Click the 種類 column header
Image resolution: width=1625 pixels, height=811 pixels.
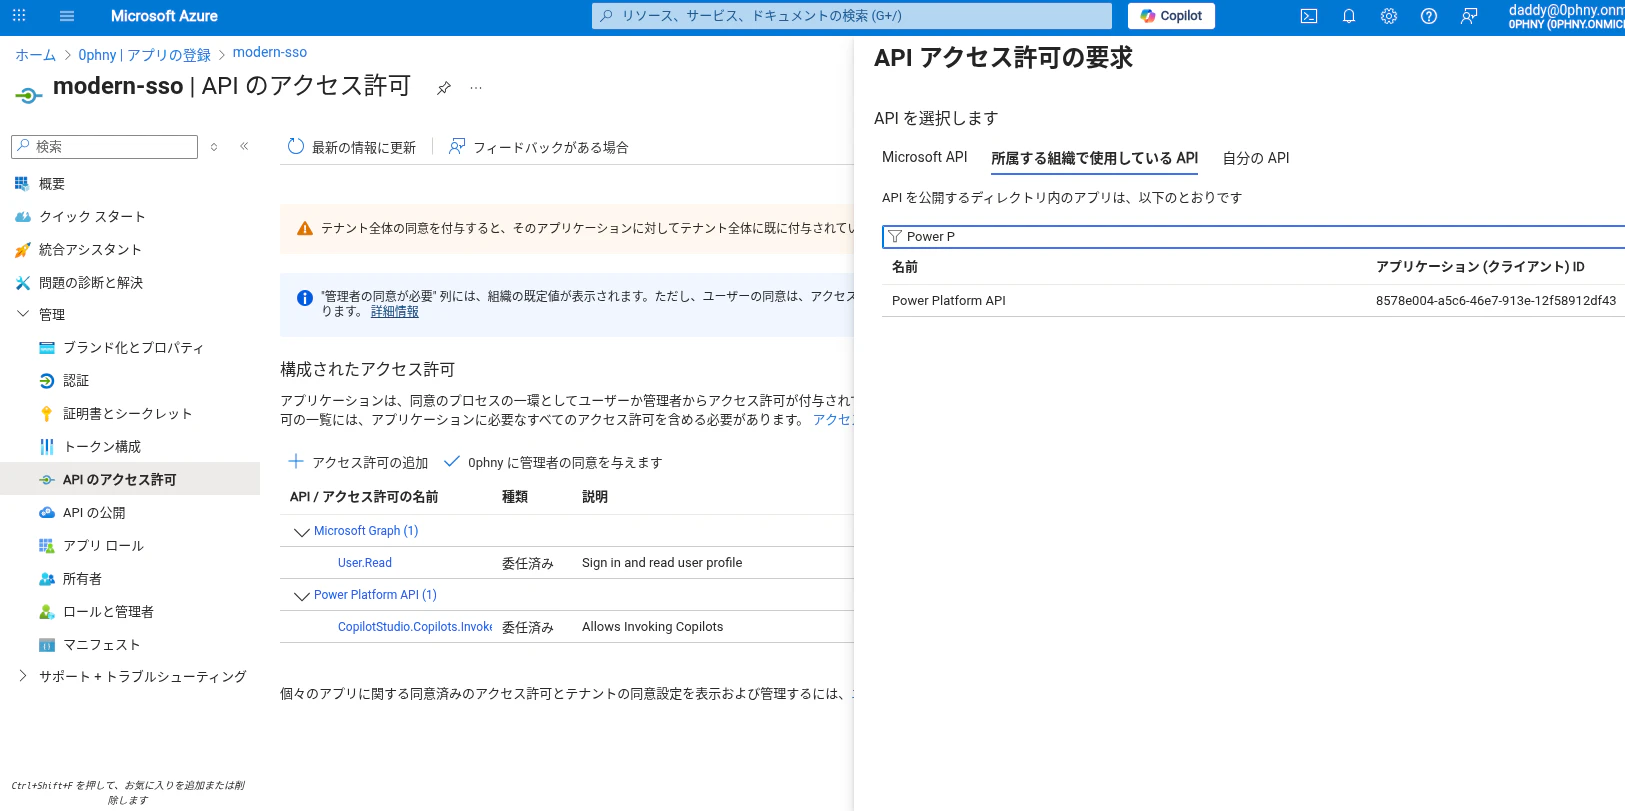515,497
